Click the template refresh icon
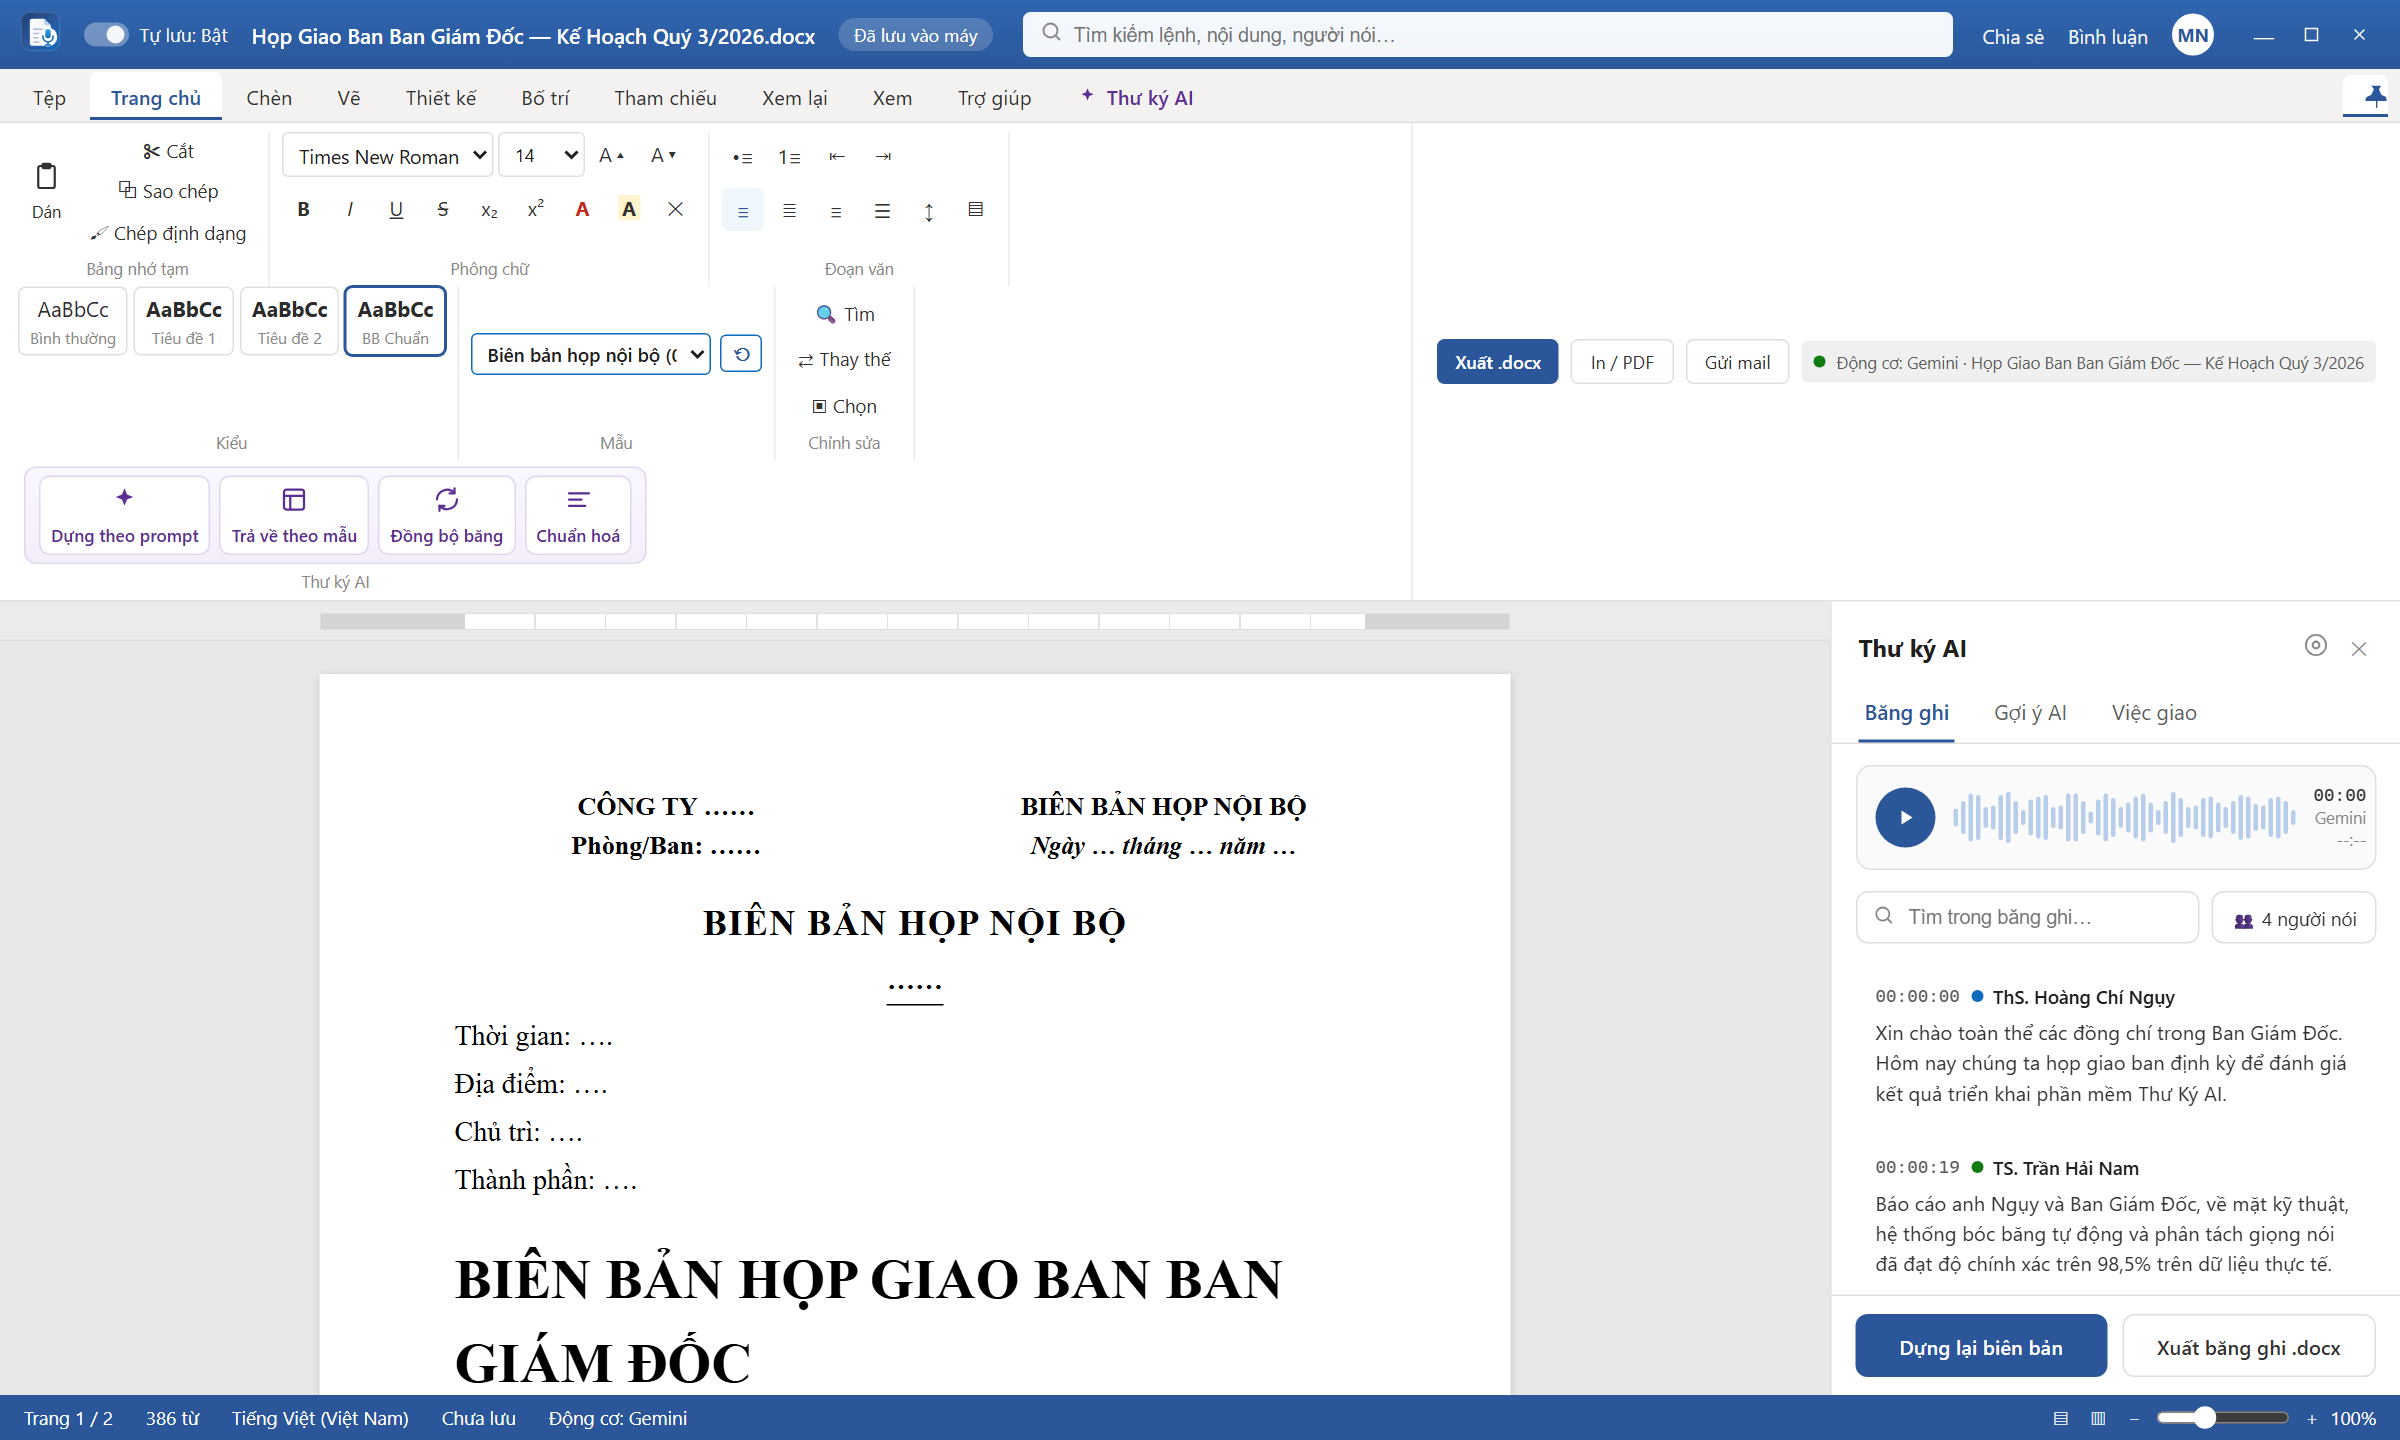This screenshot has height=1440, width=2400. [x=741, y=354]
